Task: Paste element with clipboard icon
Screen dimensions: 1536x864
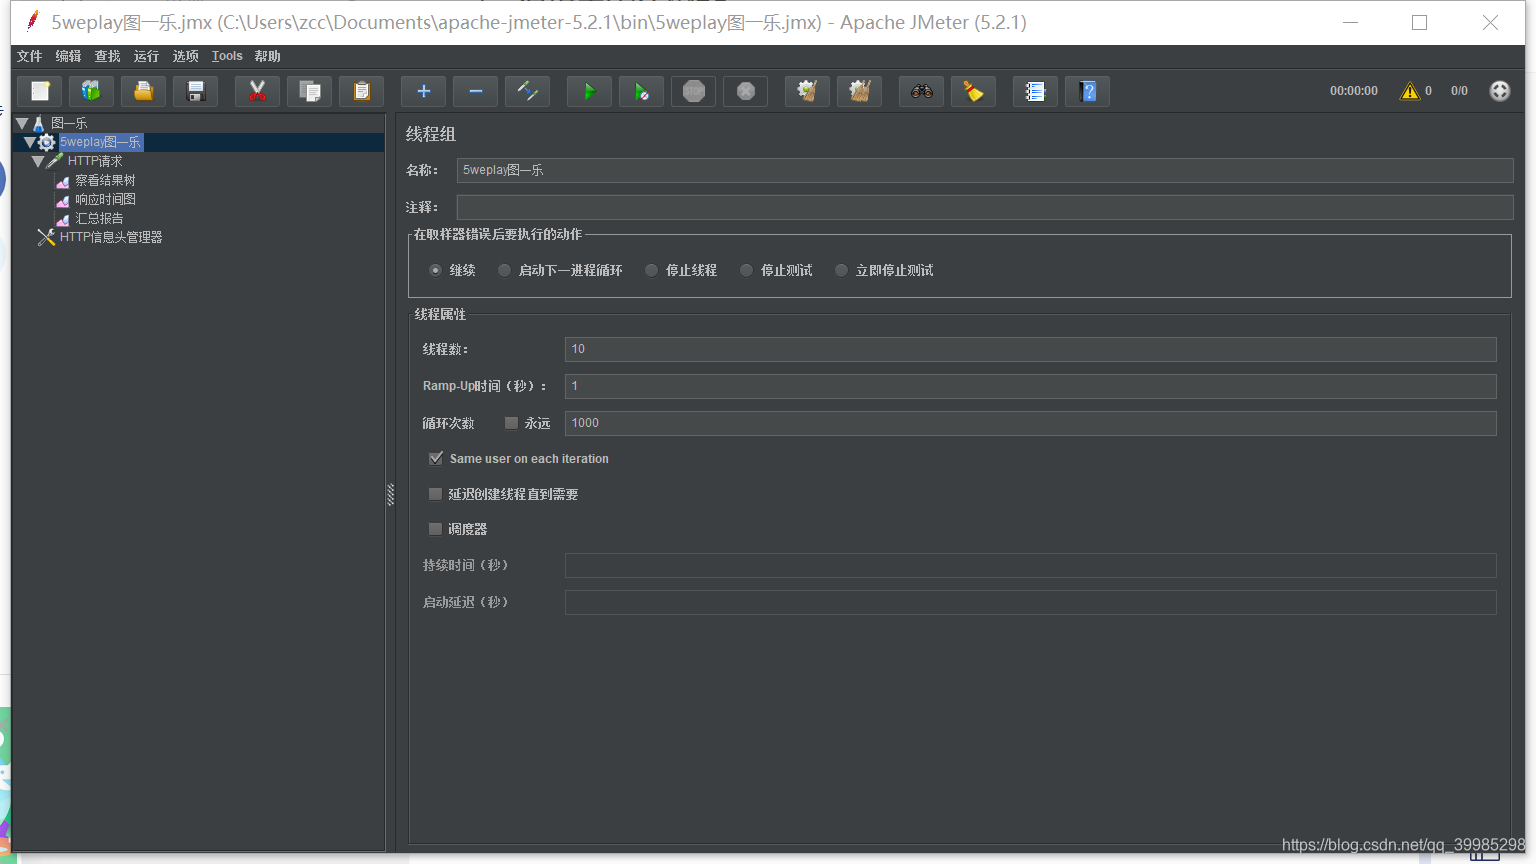Action: [x=362, y=91]
